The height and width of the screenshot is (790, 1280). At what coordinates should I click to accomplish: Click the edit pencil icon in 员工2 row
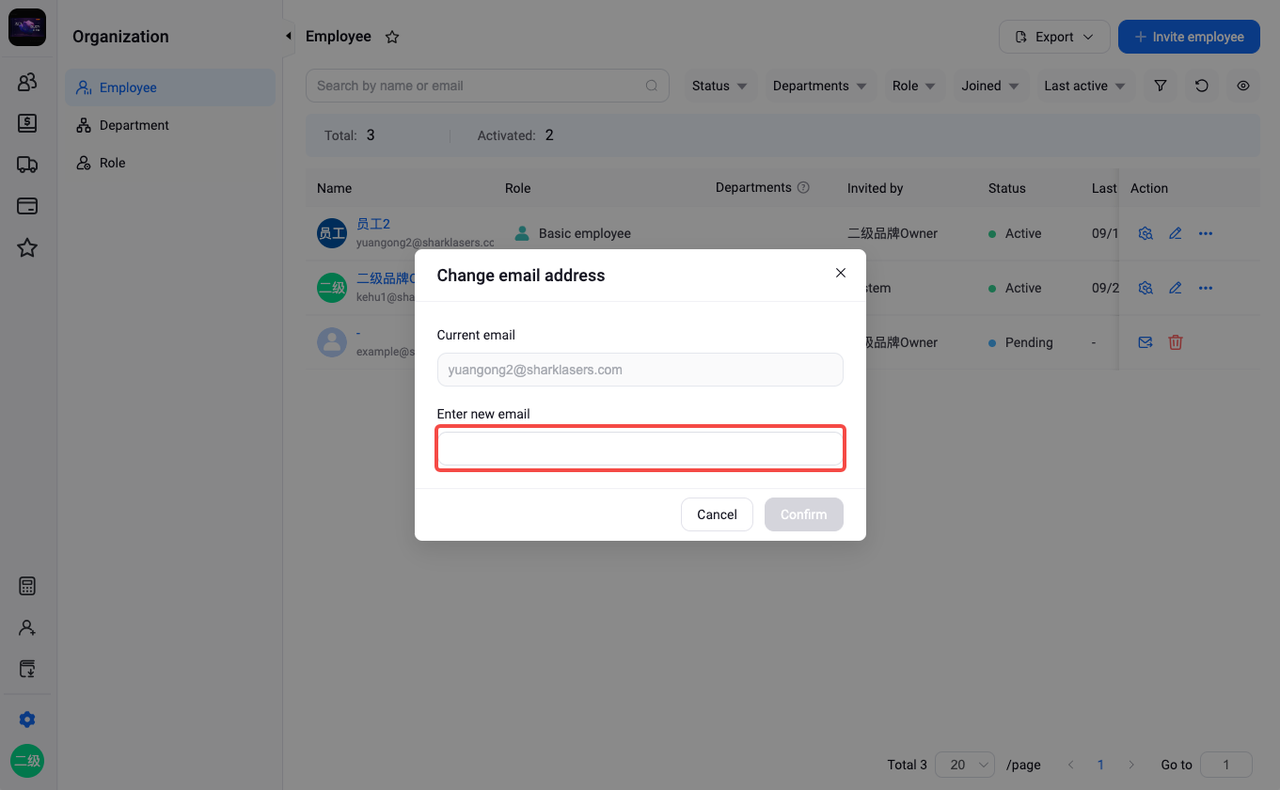pos(1175,233)
